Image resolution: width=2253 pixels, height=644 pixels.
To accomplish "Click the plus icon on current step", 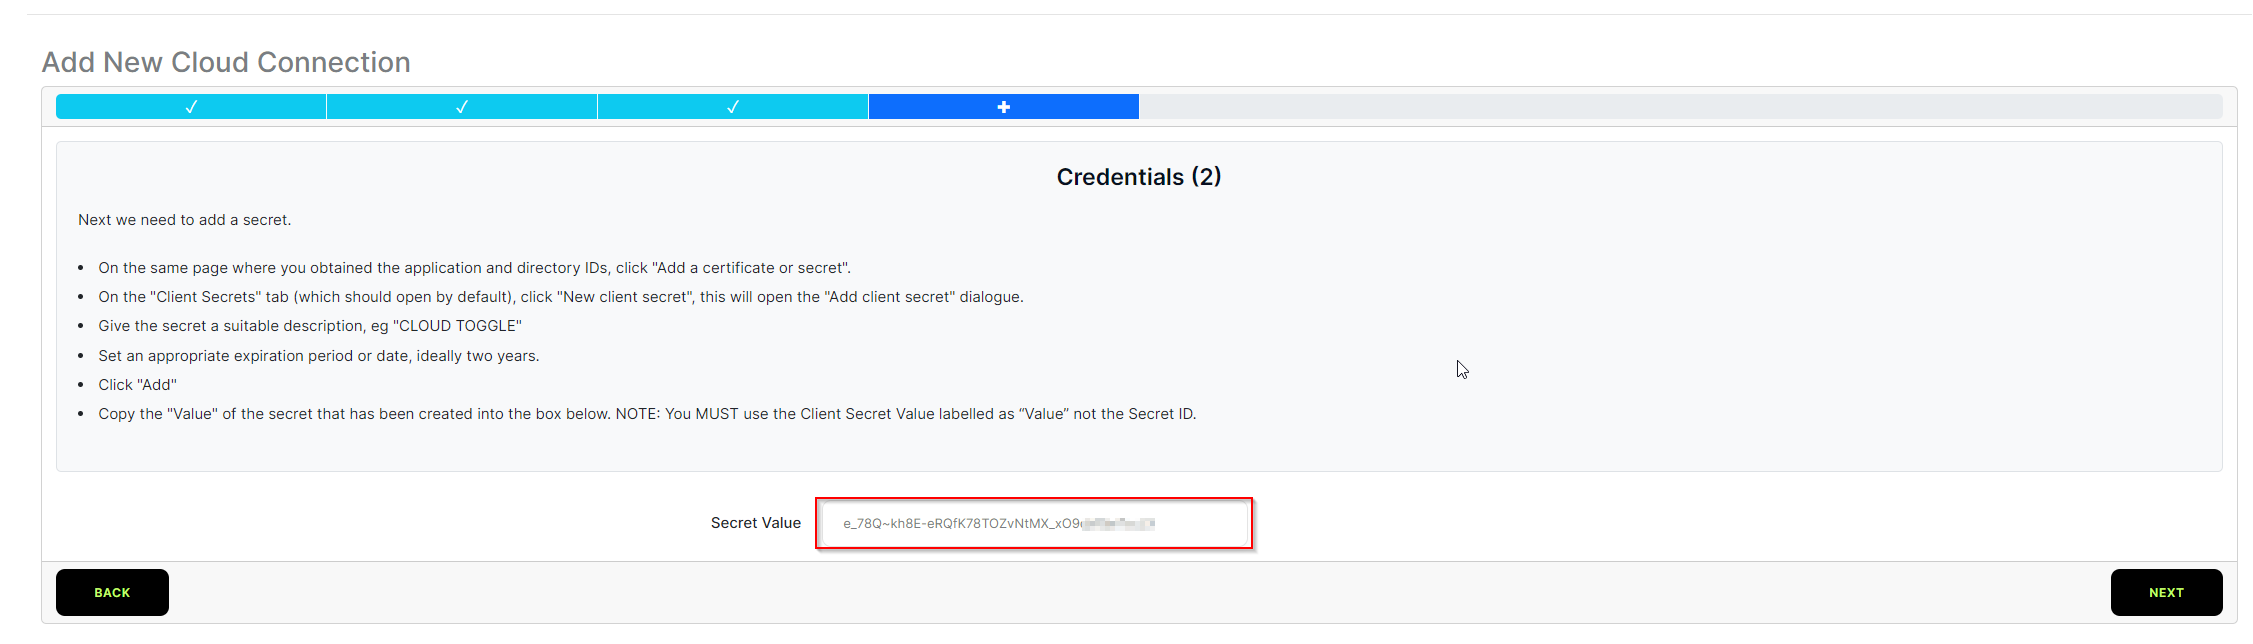I will [1004, 107].
